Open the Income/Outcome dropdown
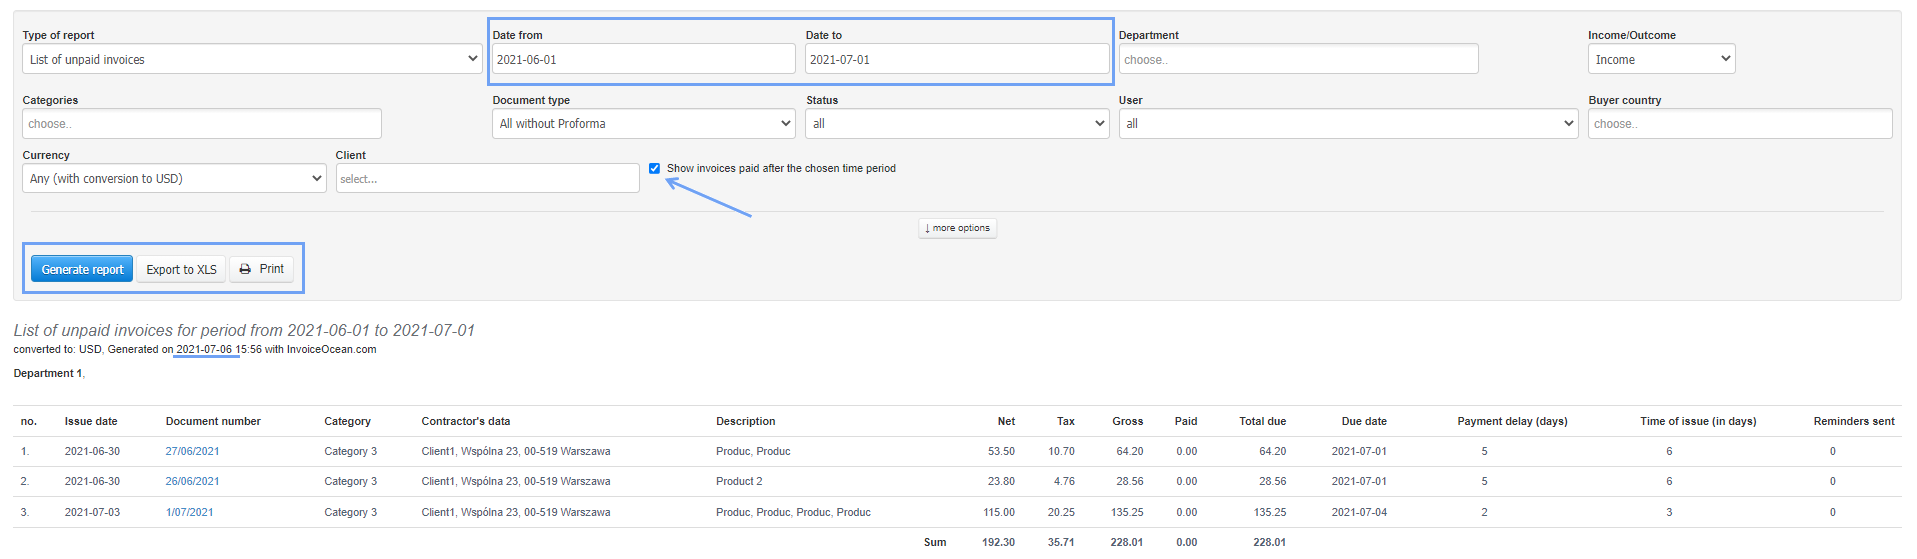Screen dimensions: 1917x559 point(1661,59)
